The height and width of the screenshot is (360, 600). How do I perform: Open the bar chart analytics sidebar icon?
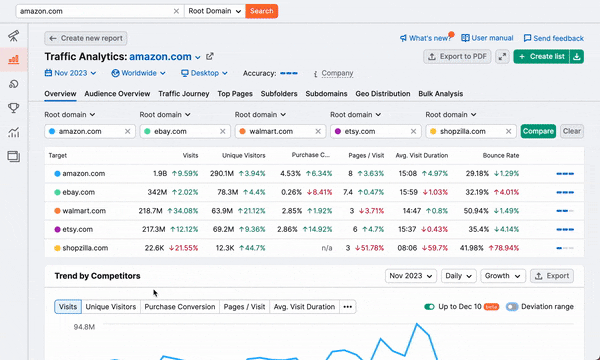(13, 60)
